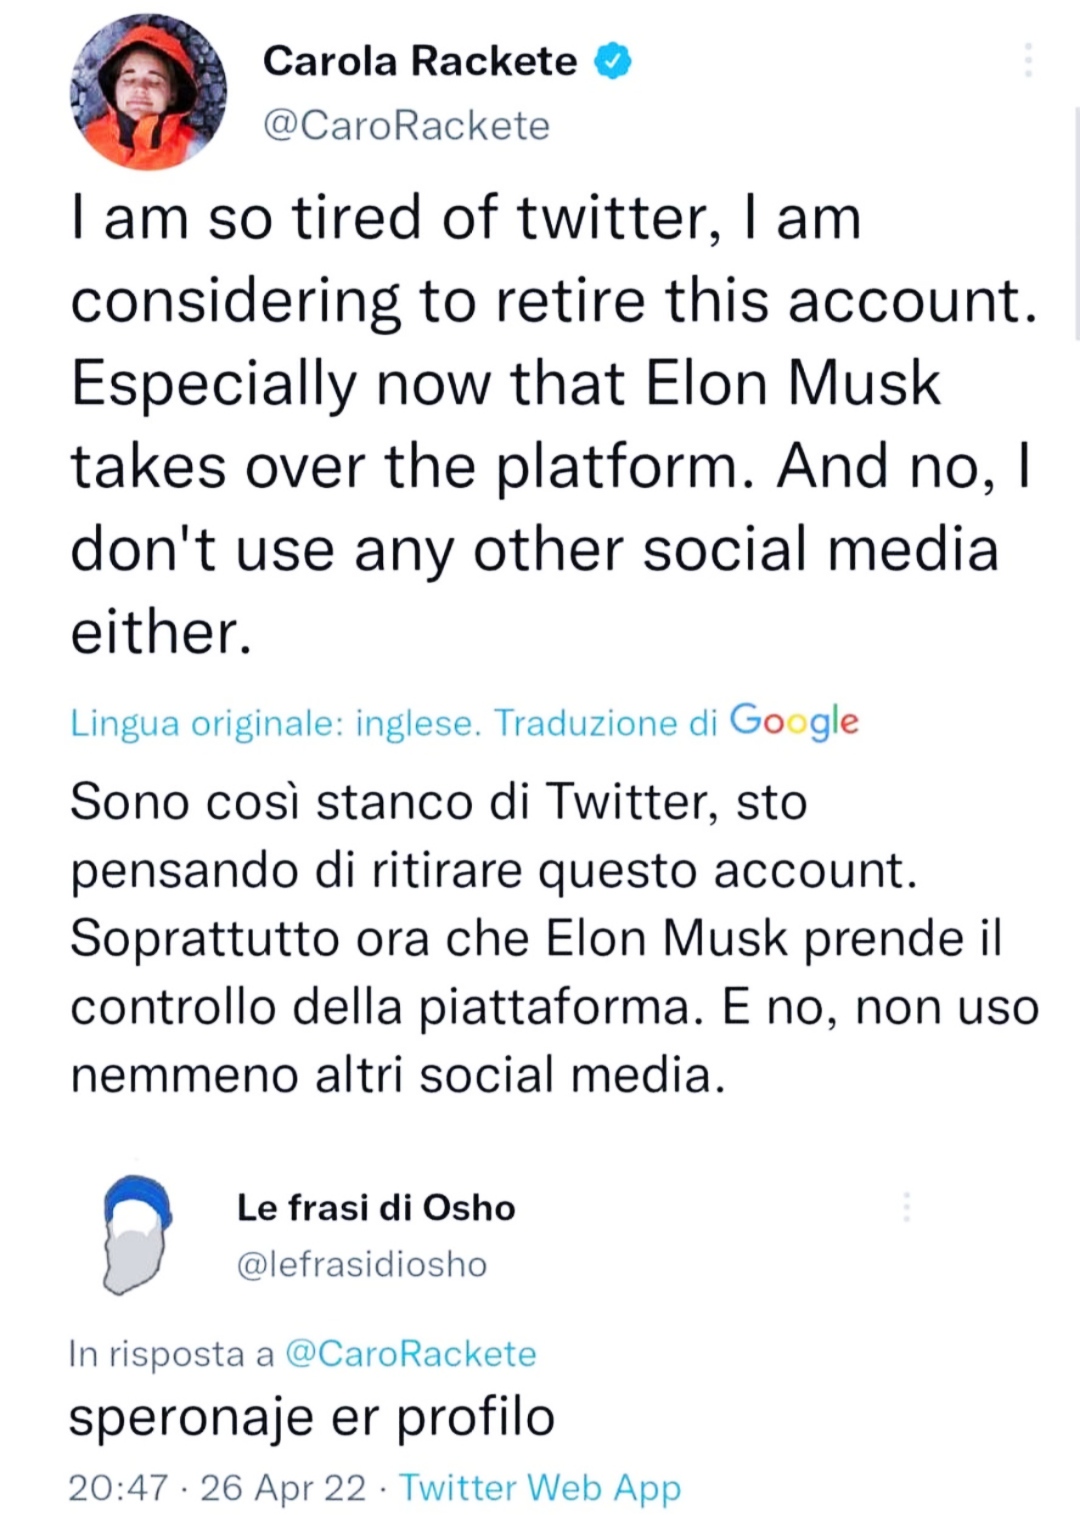Open more options on Carola Rackete's tweet
The image size is (1080, 1515).
click(1027, 61)
